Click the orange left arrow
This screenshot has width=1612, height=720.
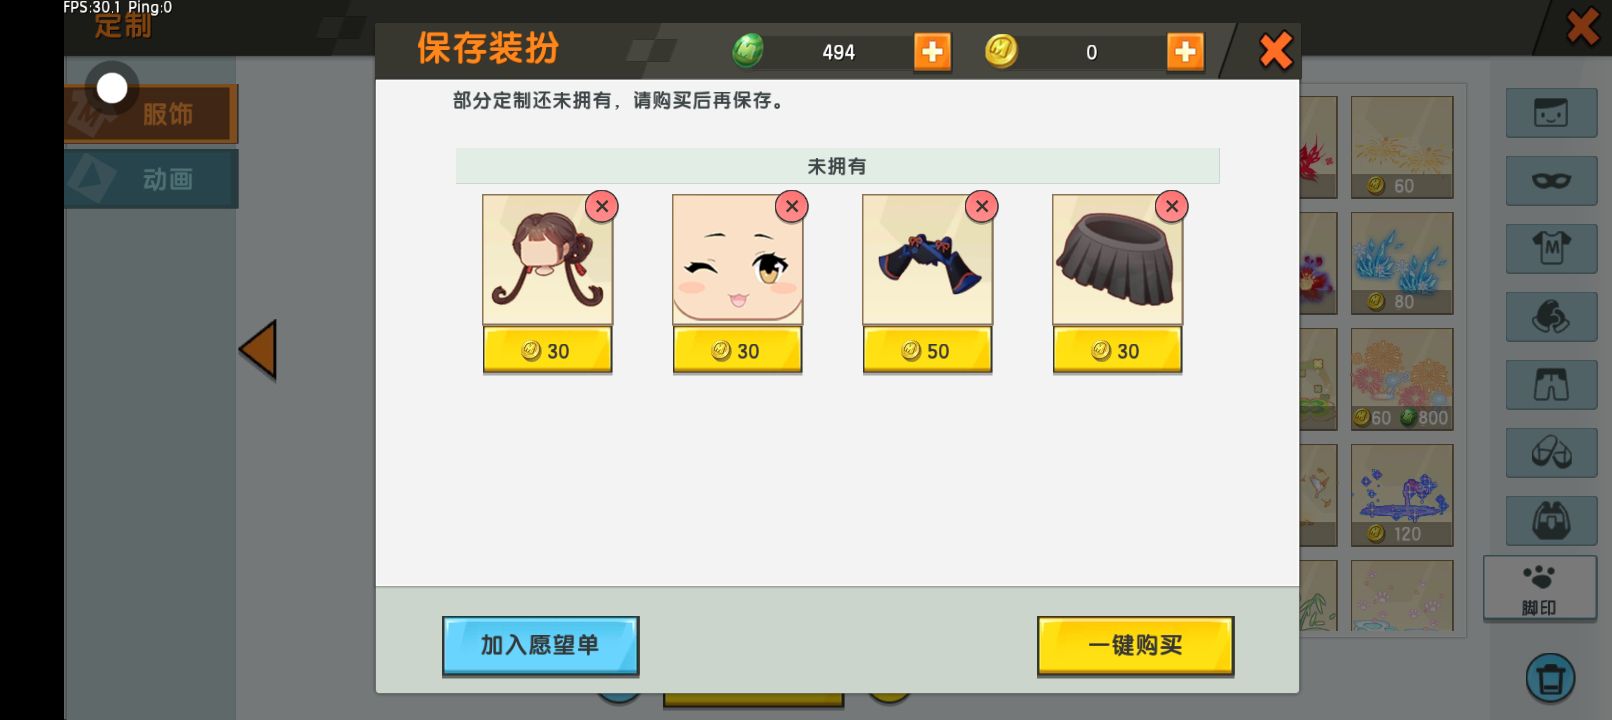258,350
